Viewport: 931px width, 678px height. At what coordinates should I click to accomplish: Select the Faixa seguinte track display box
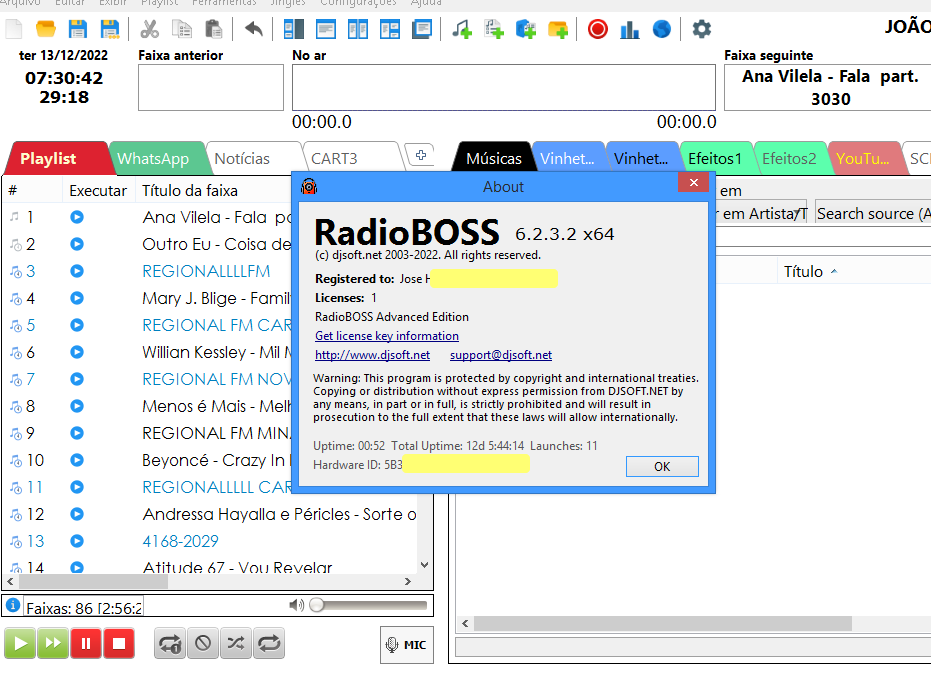[x=828, y=88]
